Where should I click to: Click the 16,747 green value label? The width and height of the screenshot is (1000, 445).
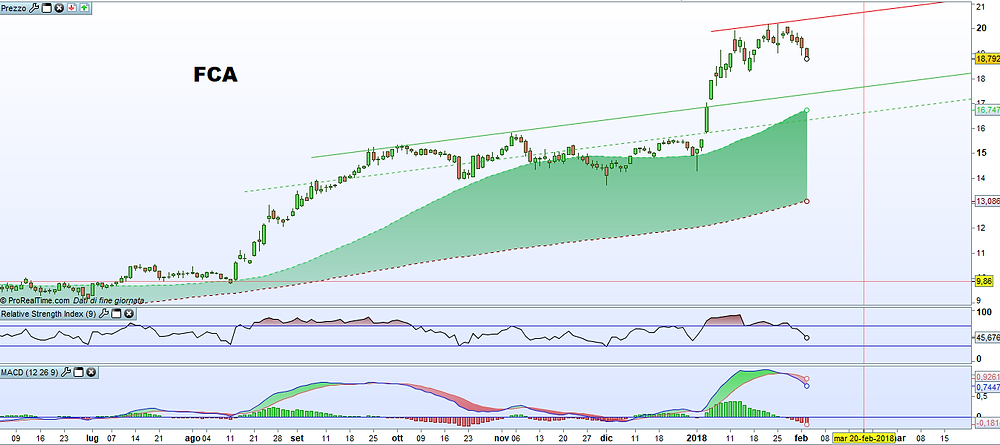tap(988, 110)
